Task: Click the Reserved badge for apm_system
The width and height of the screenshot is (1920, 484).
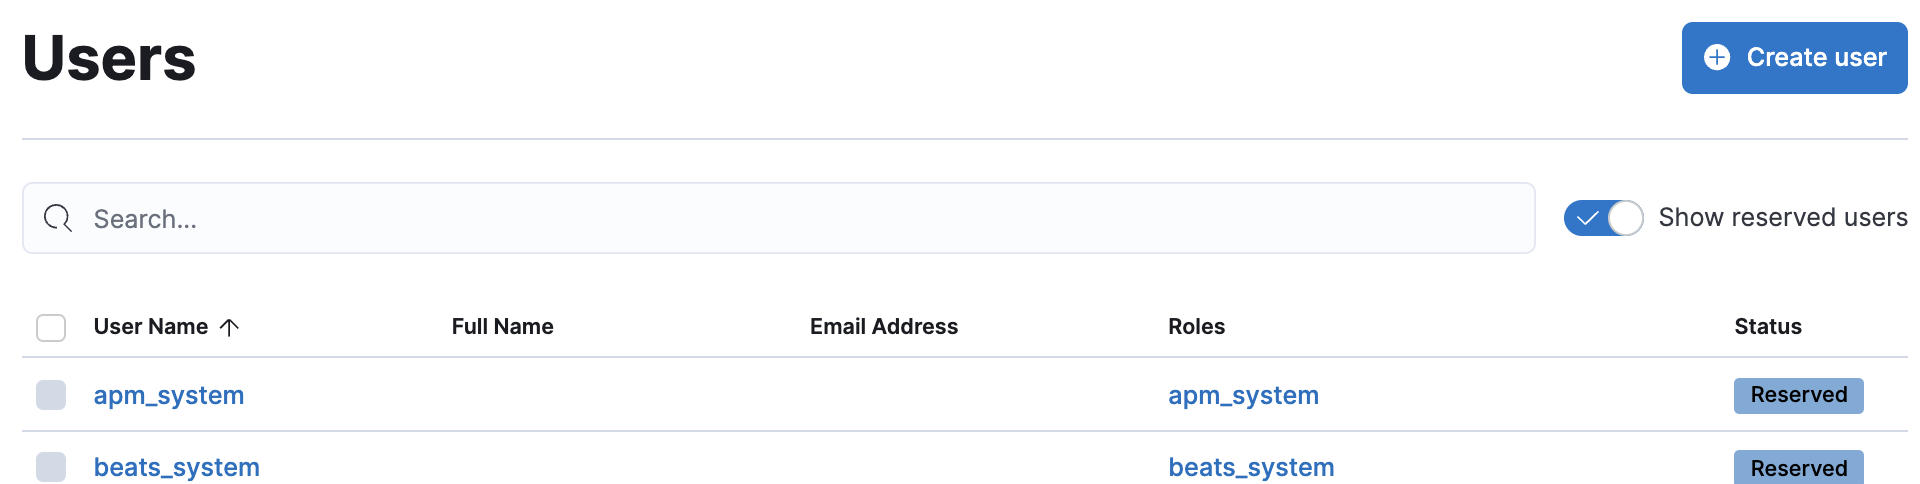Action: coord(1798,395)
